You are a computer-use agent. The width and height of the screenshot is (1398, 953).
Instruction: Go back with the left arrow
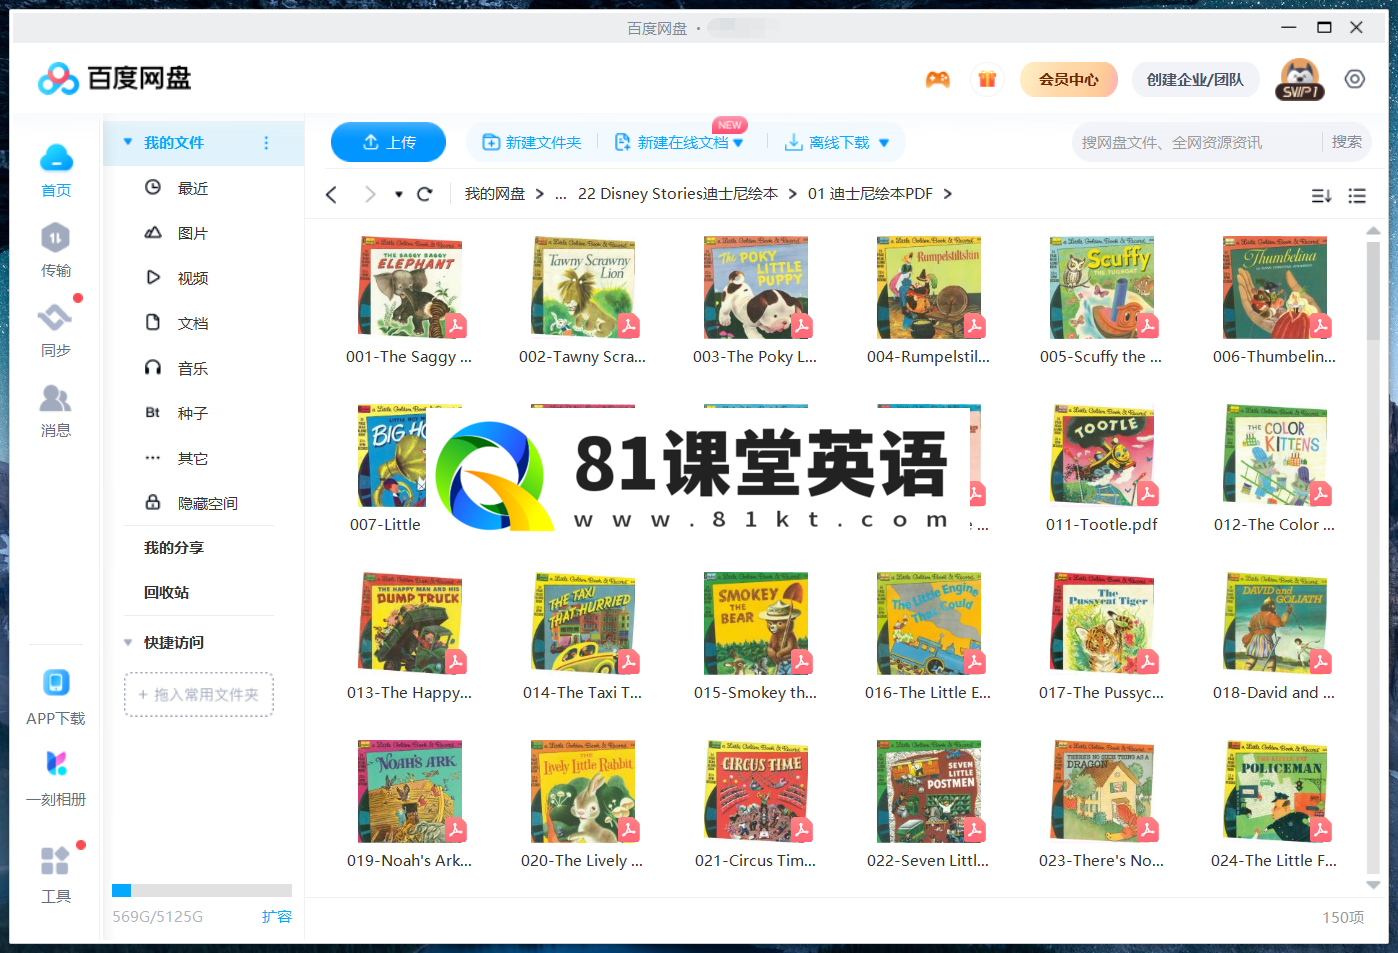tap(332, 194)
